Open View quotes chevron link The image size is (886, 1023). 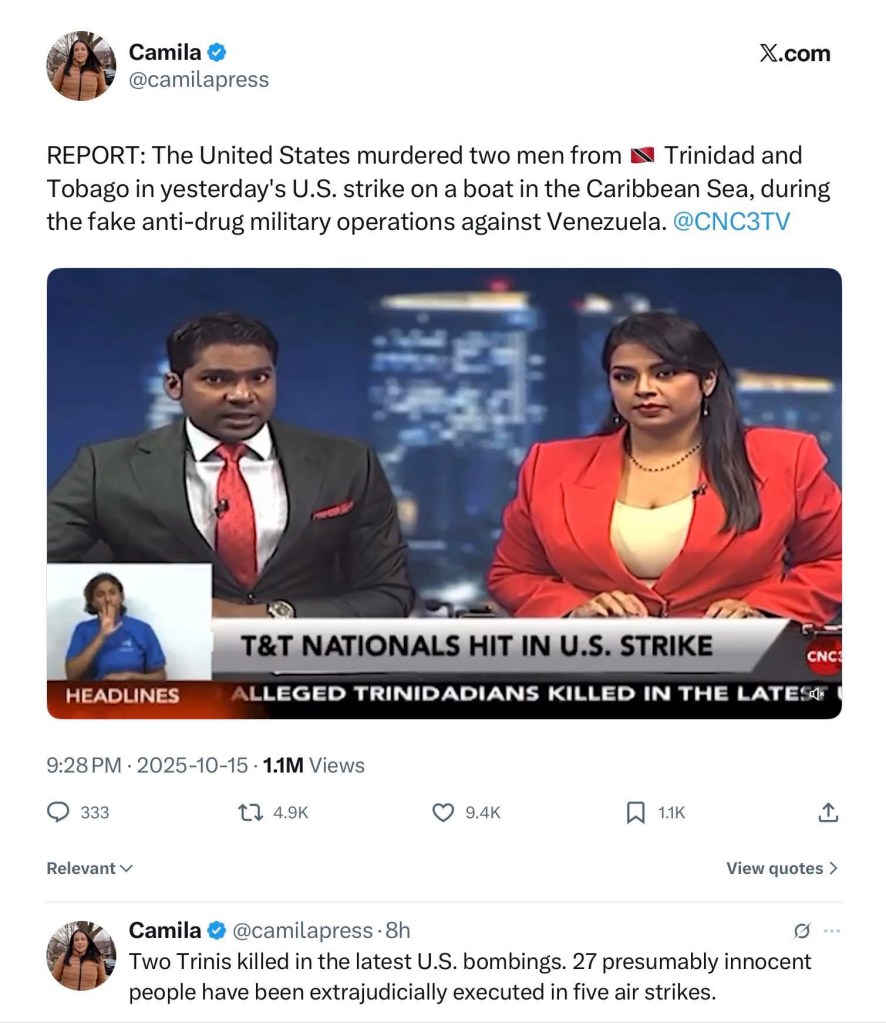782,868
